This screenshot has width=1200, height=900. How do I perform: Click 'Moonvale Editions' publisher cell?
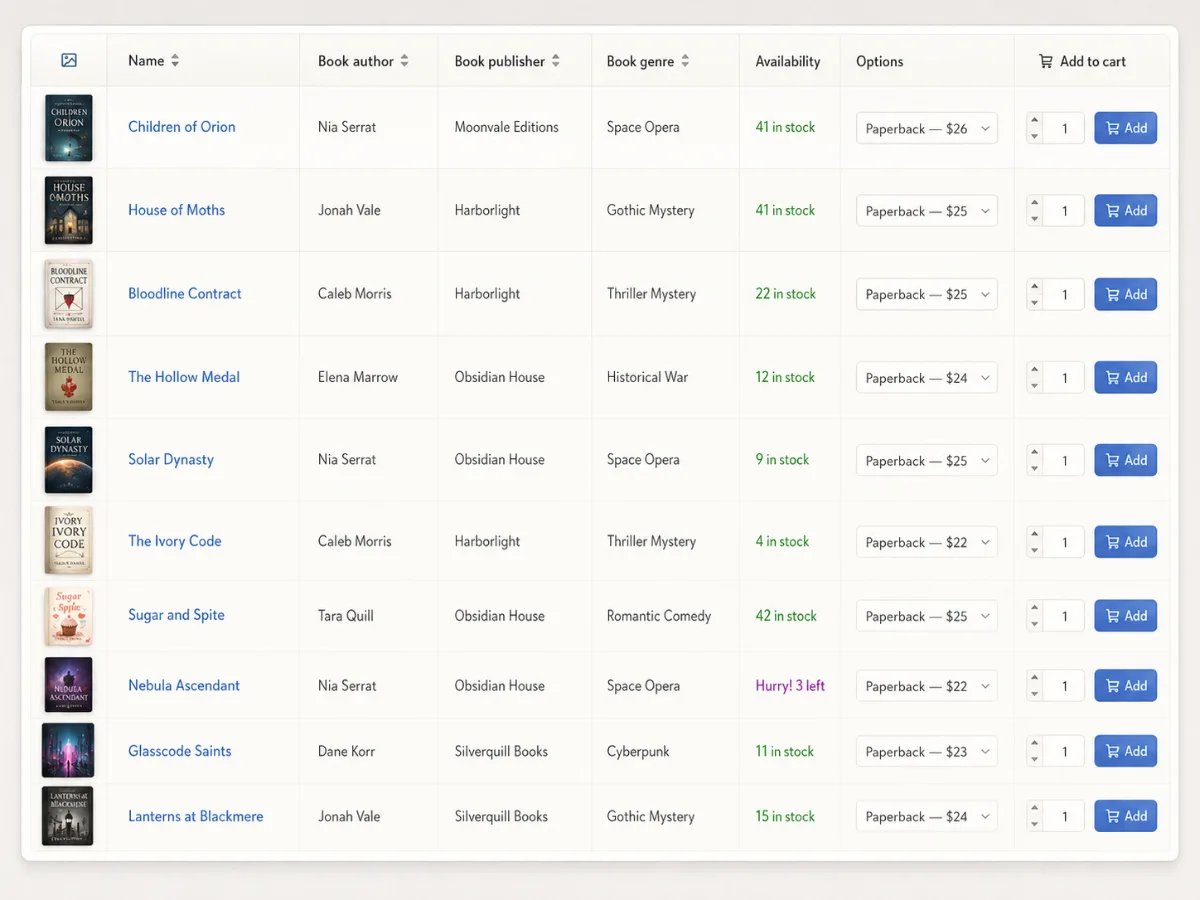506,127
